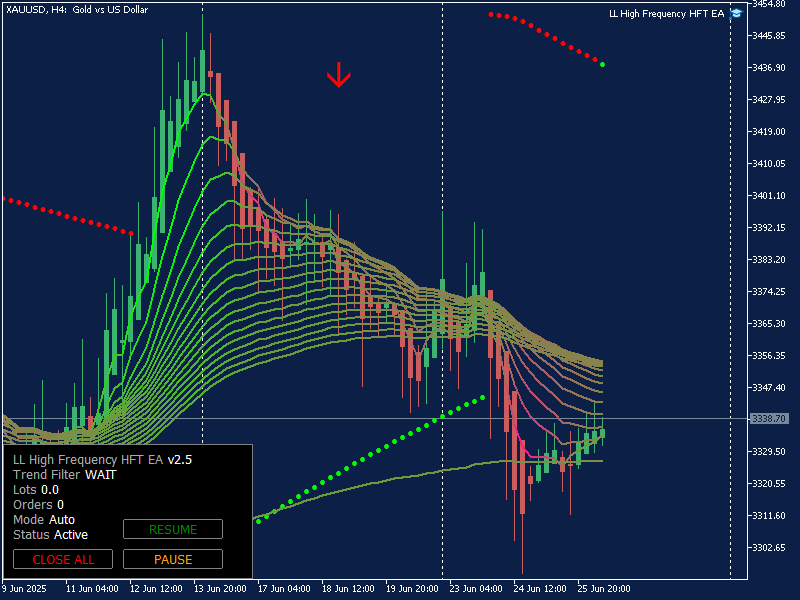This screenshot has width=800, height=600.
Task: Click the EA graduation cap icon
Action: tap(736, 14)
